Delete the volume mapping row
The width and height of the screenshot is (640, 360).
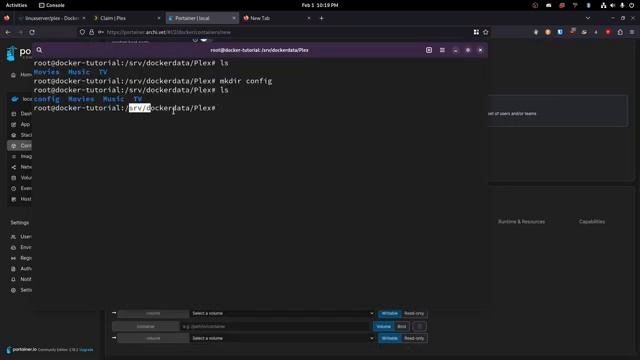(419, 327)
